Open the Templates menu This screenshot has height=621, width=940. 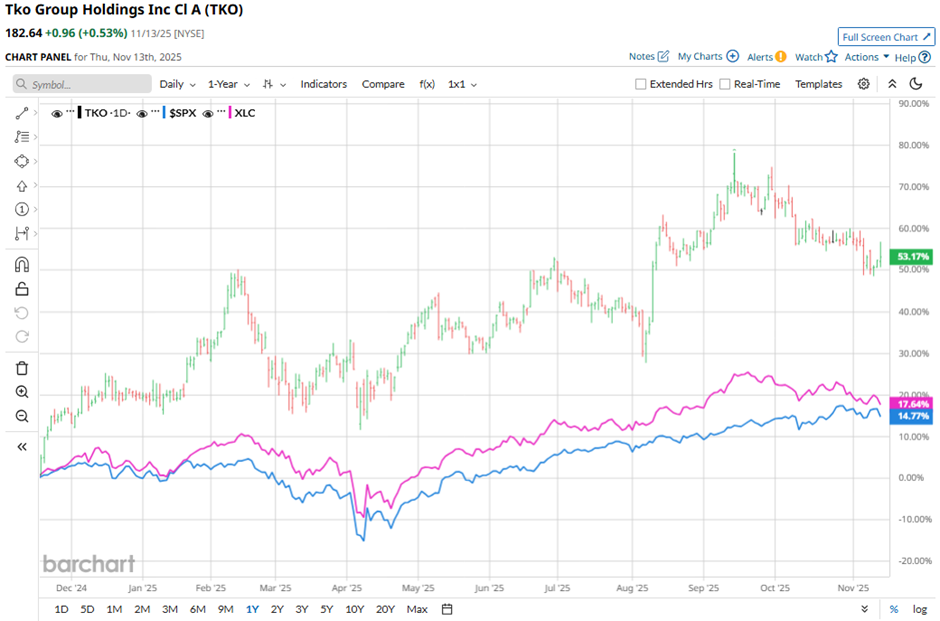818,84
